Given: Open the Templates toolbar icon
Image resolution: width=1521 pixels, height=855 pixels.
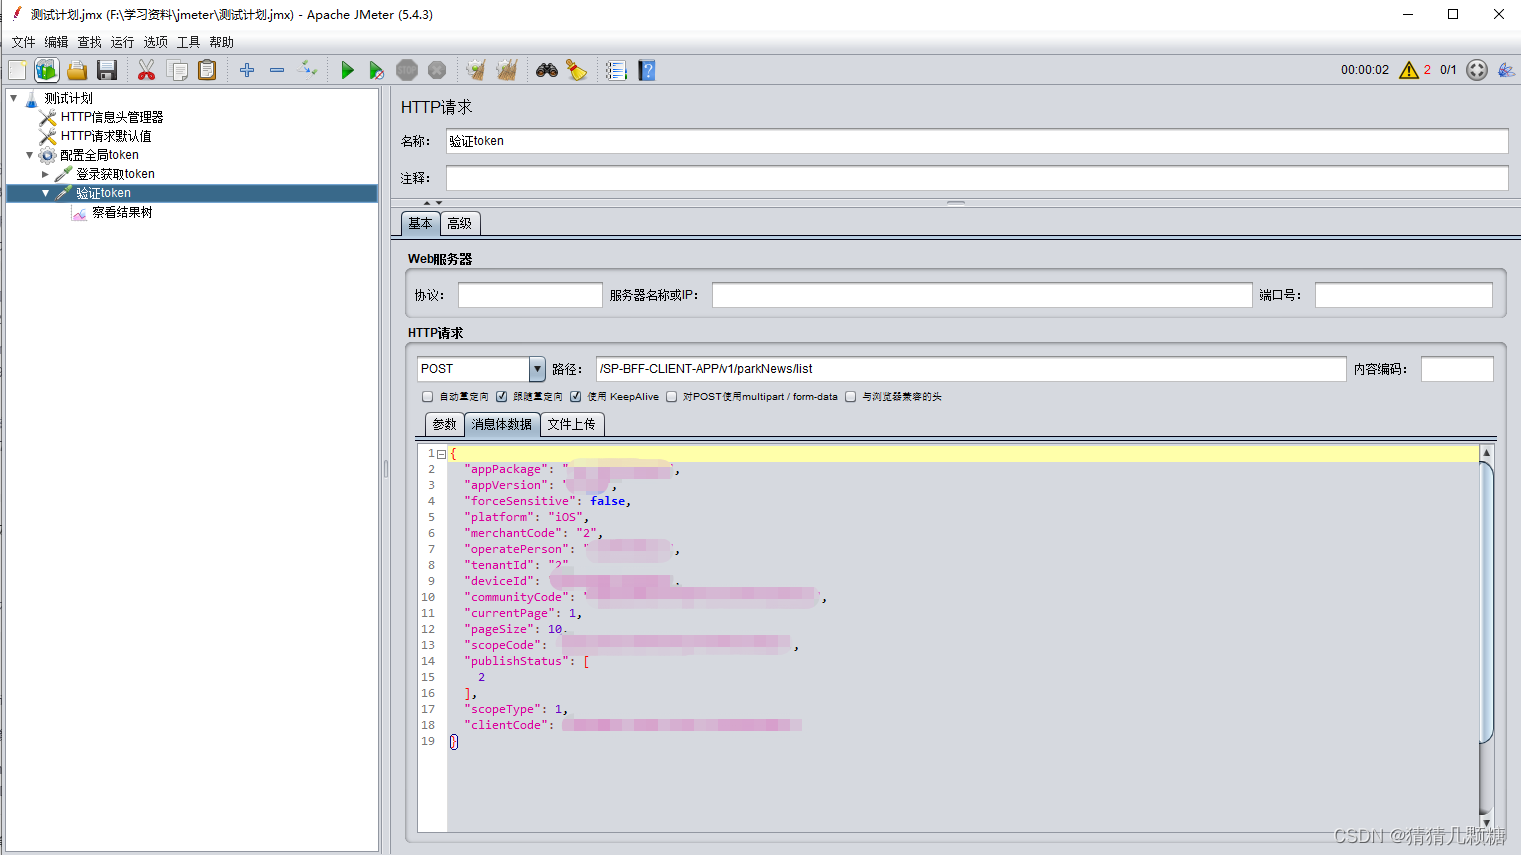Looking at the screenshot, I should coord(47,70).
